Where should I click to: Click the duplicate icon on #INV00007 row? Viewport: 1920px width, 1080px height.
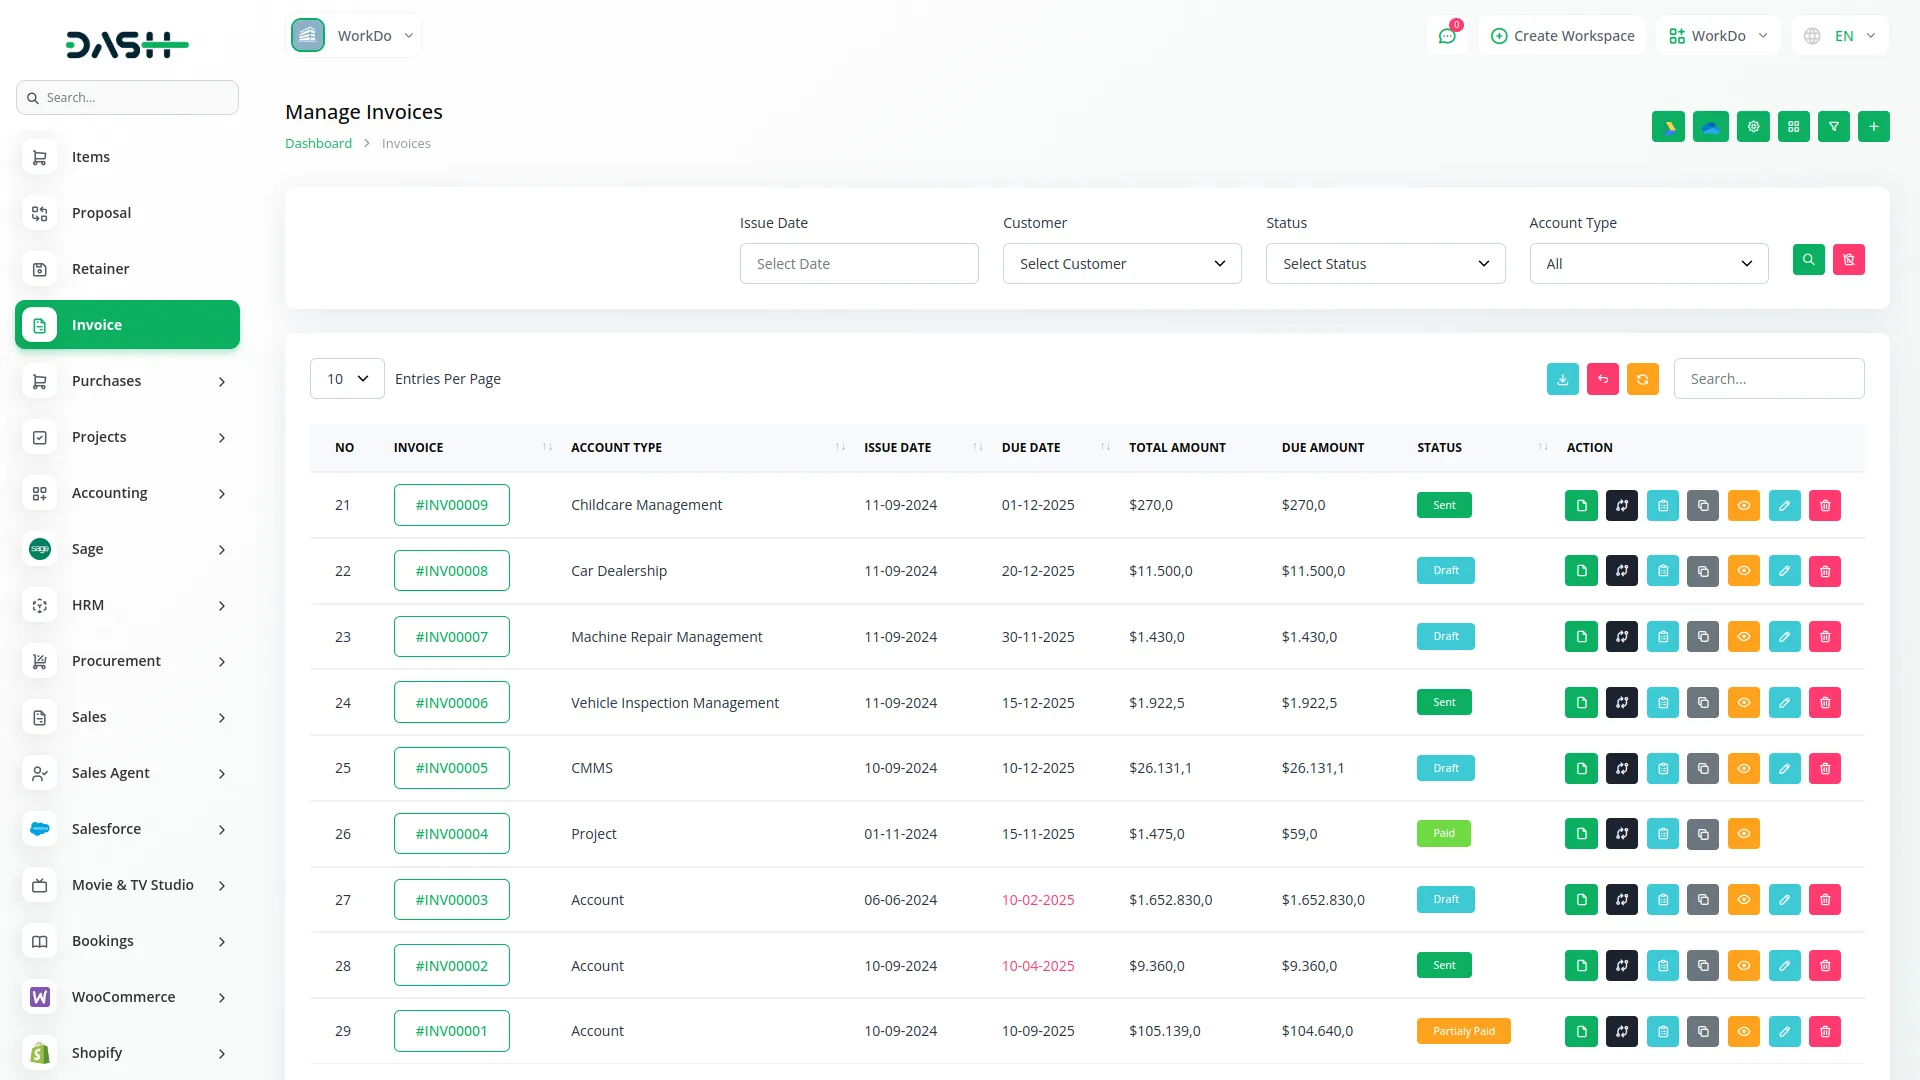coord(1703,637)
